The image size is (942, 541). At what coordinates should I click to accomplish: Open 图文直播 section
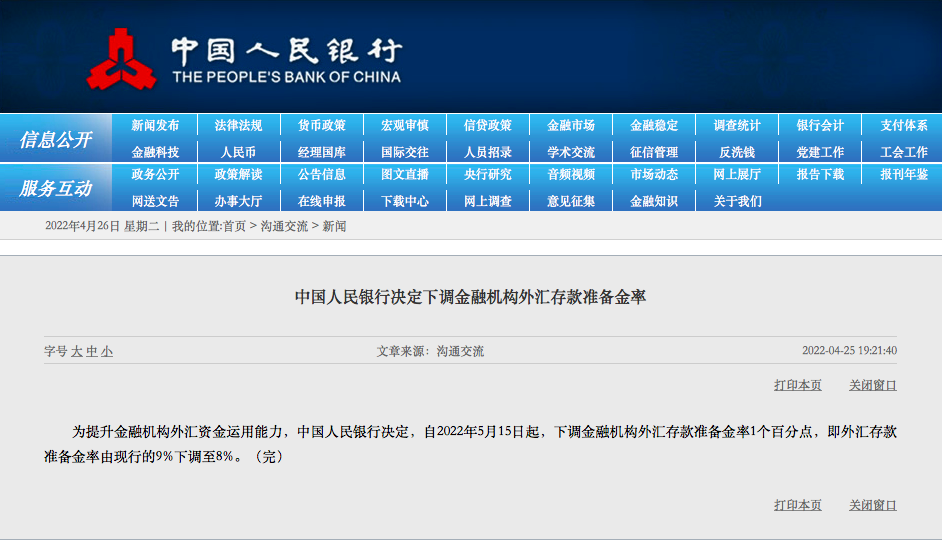[x=405, y=175]
